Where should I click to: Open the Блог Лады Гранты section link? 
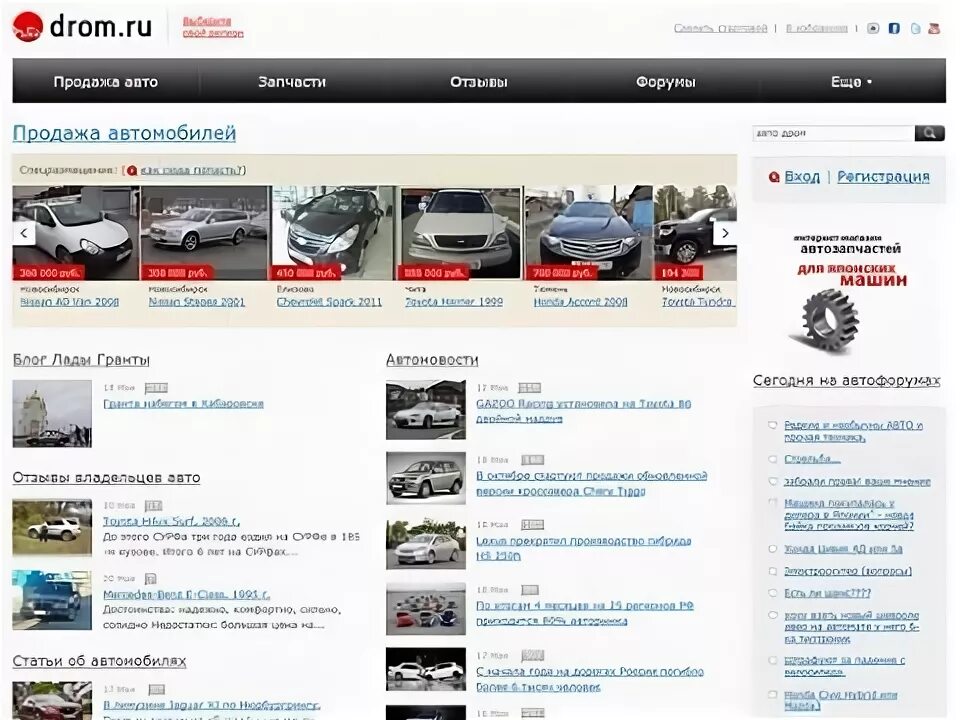tap(81, 360)
